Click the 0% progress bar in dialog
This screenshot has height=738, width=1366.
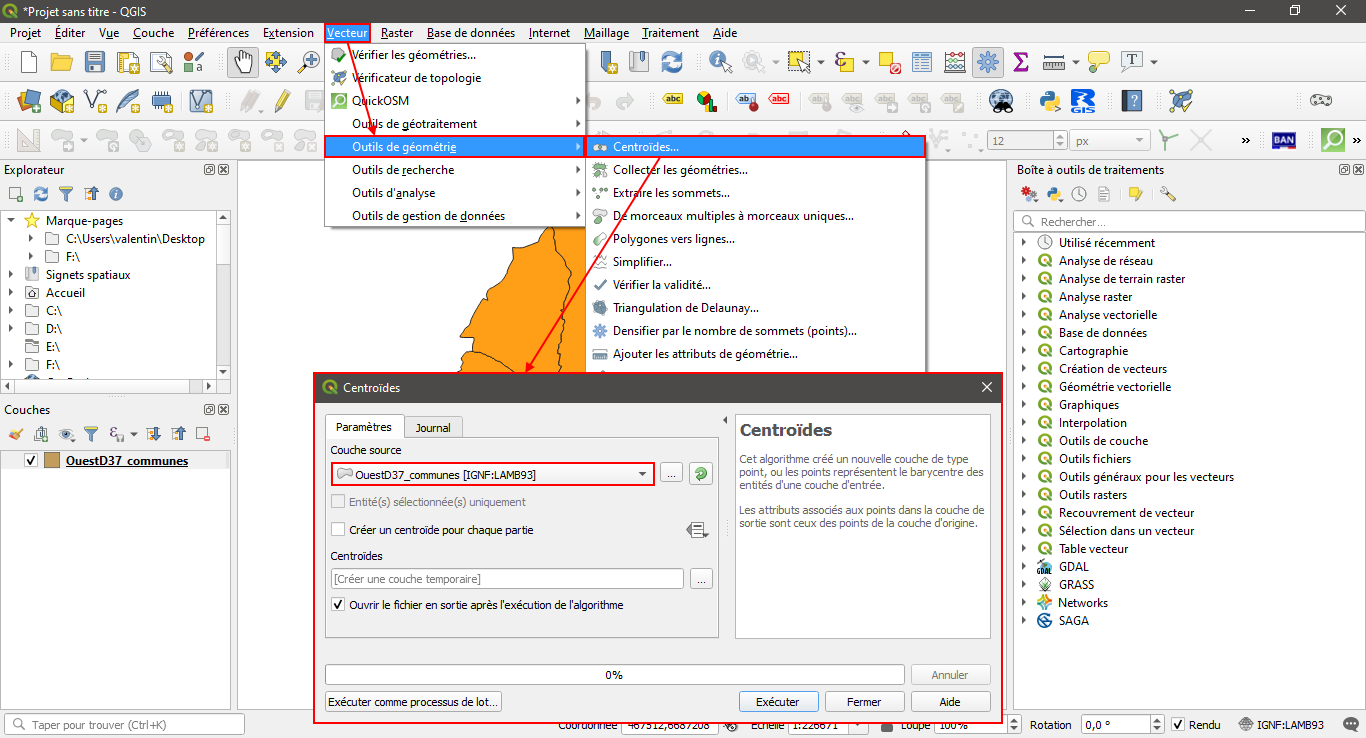614,675
